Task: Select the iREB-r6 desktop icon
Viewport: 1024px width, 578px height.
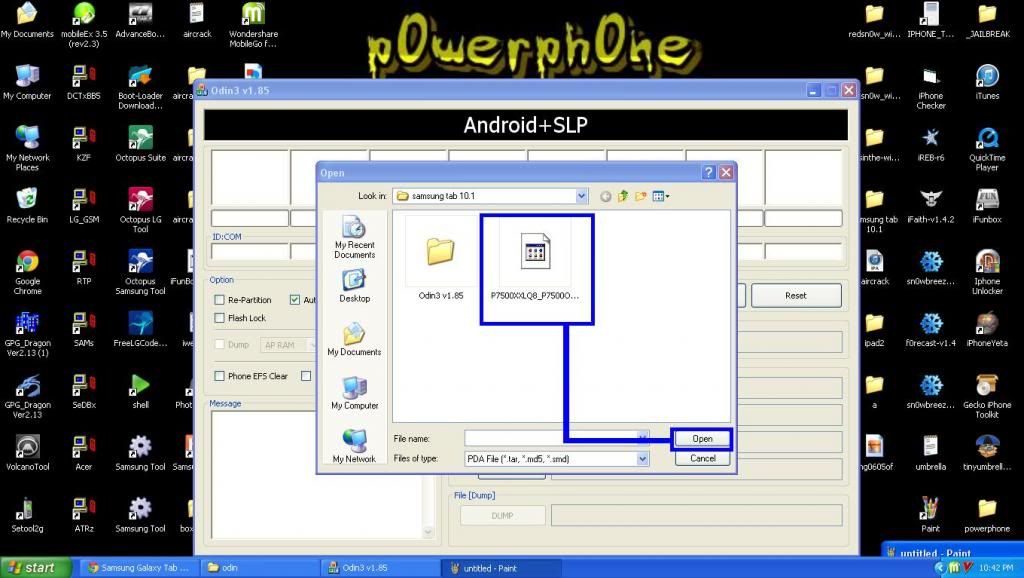Action: 931,144
